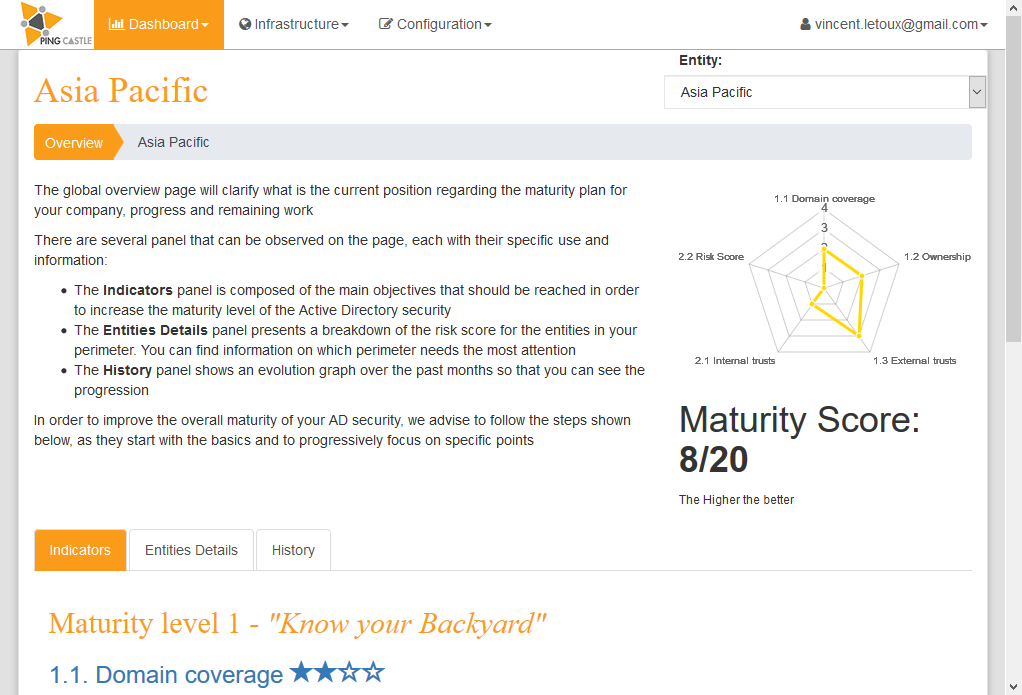The image size is (1022, 695).
Task: Click the Configuration edit pencil icon
Action: pos(386,24)
